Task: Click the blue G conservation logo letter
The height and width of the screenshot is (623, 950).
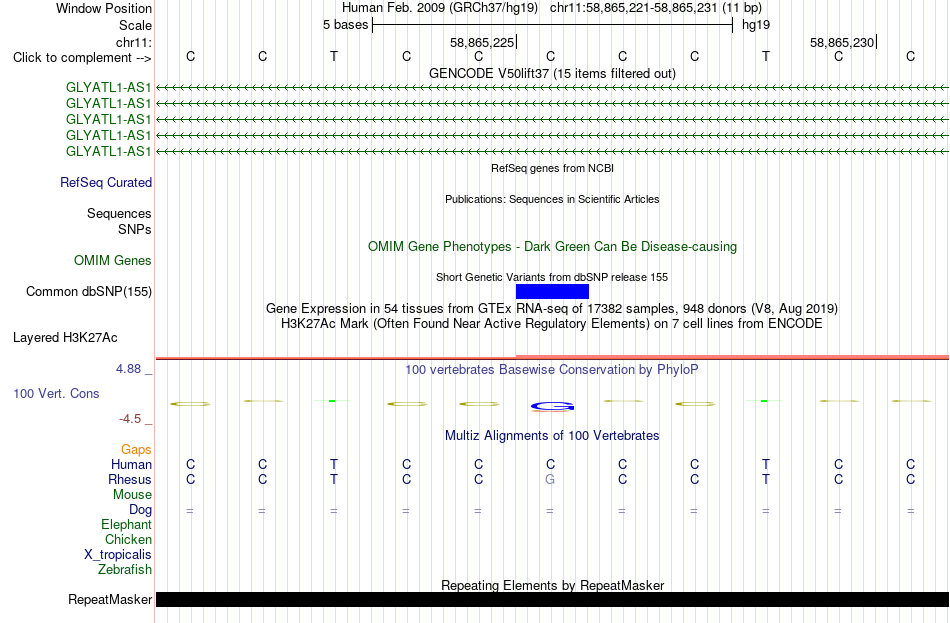Action: click(x=552, y=406)
